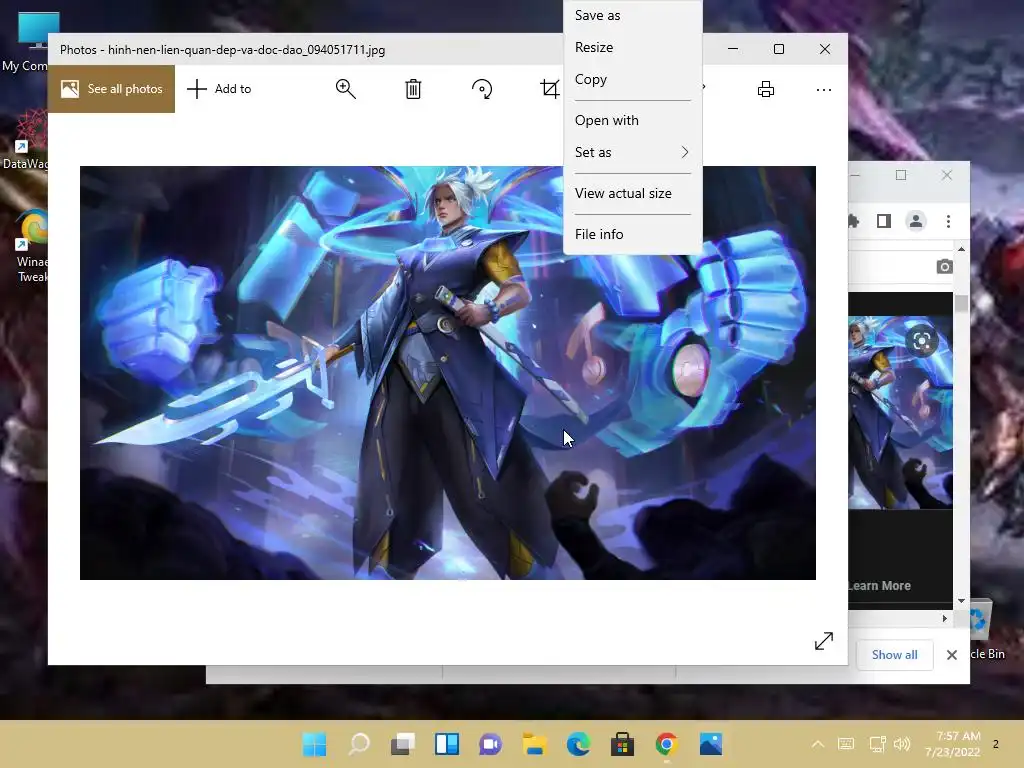1024x768 pixels.
Task: Click the main displayed photo
Action: (447, 373)
